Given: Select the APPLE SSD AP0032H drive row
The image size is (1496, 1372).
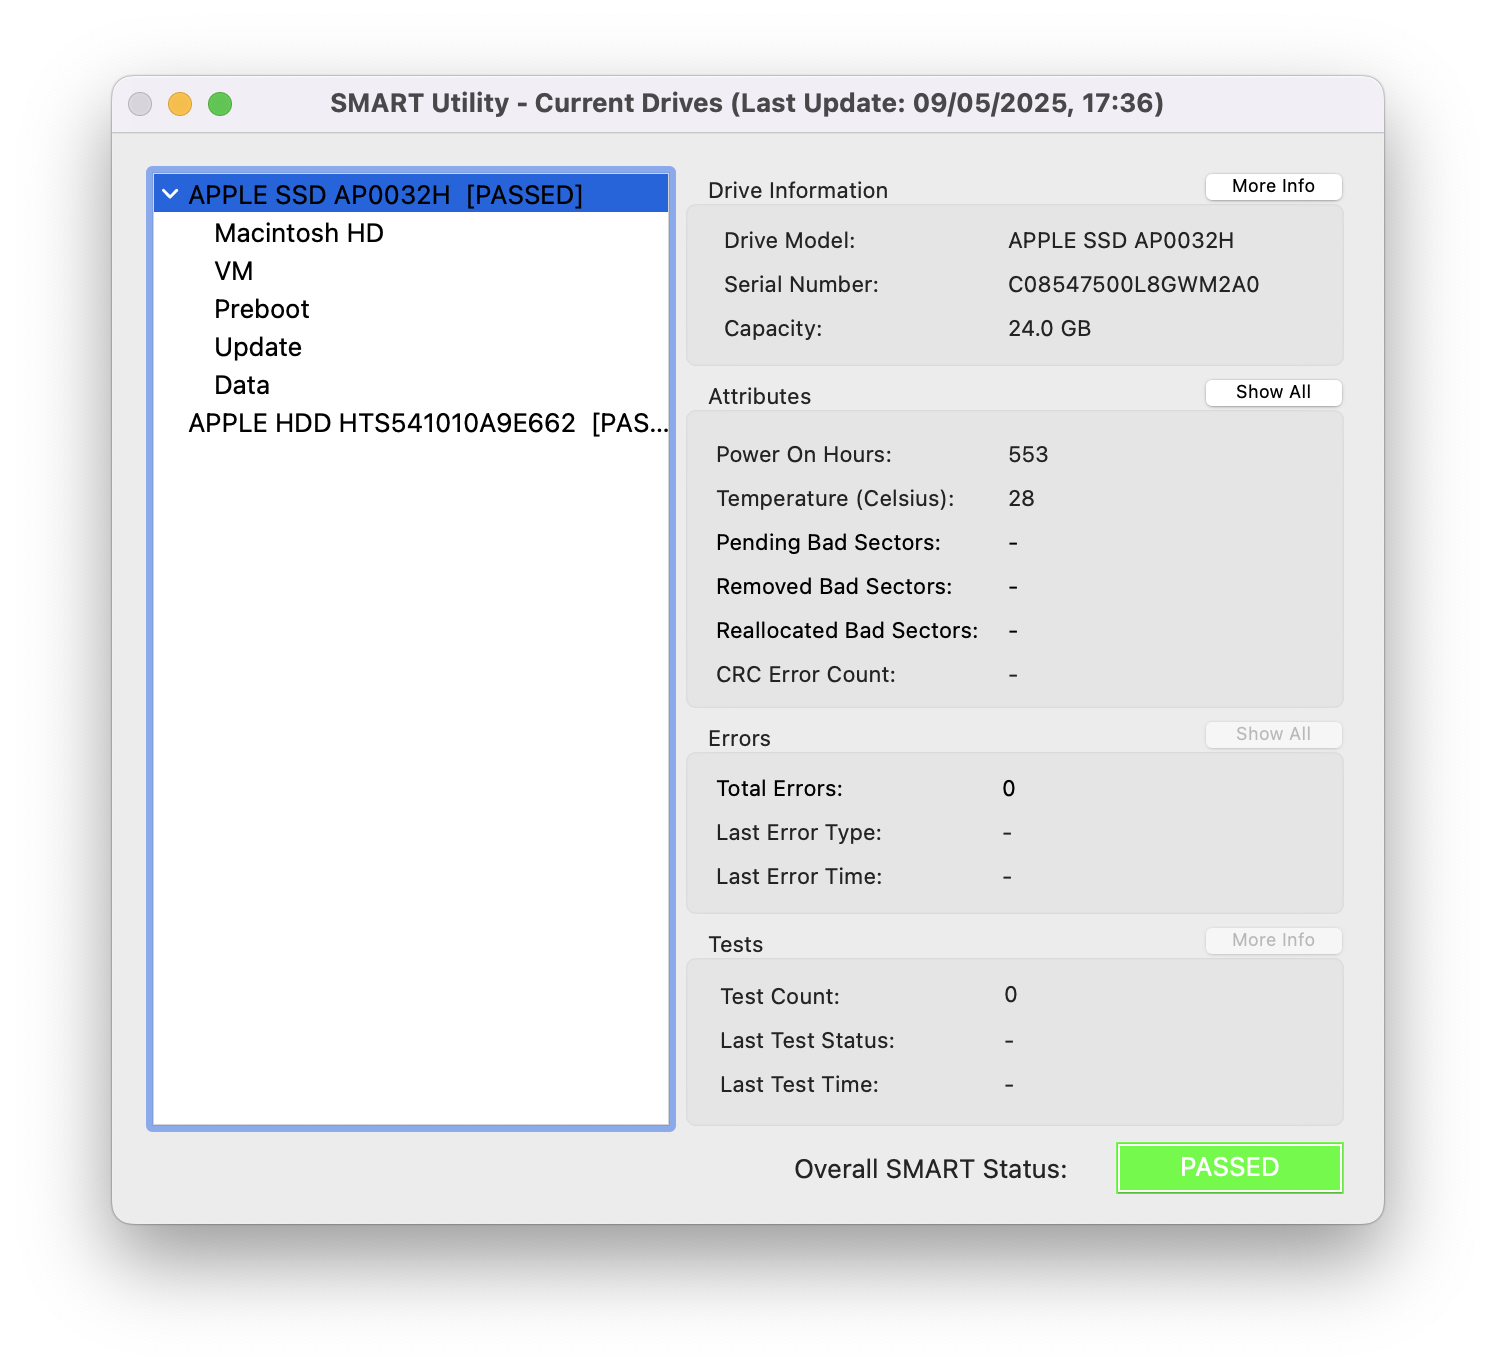Looking at the screenshot, I should click(385, 195).
